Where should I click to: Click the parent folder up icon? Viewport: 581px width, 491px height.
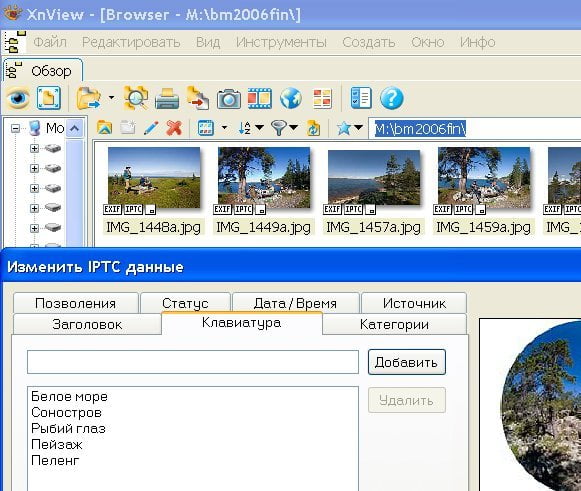coord(104,128)
